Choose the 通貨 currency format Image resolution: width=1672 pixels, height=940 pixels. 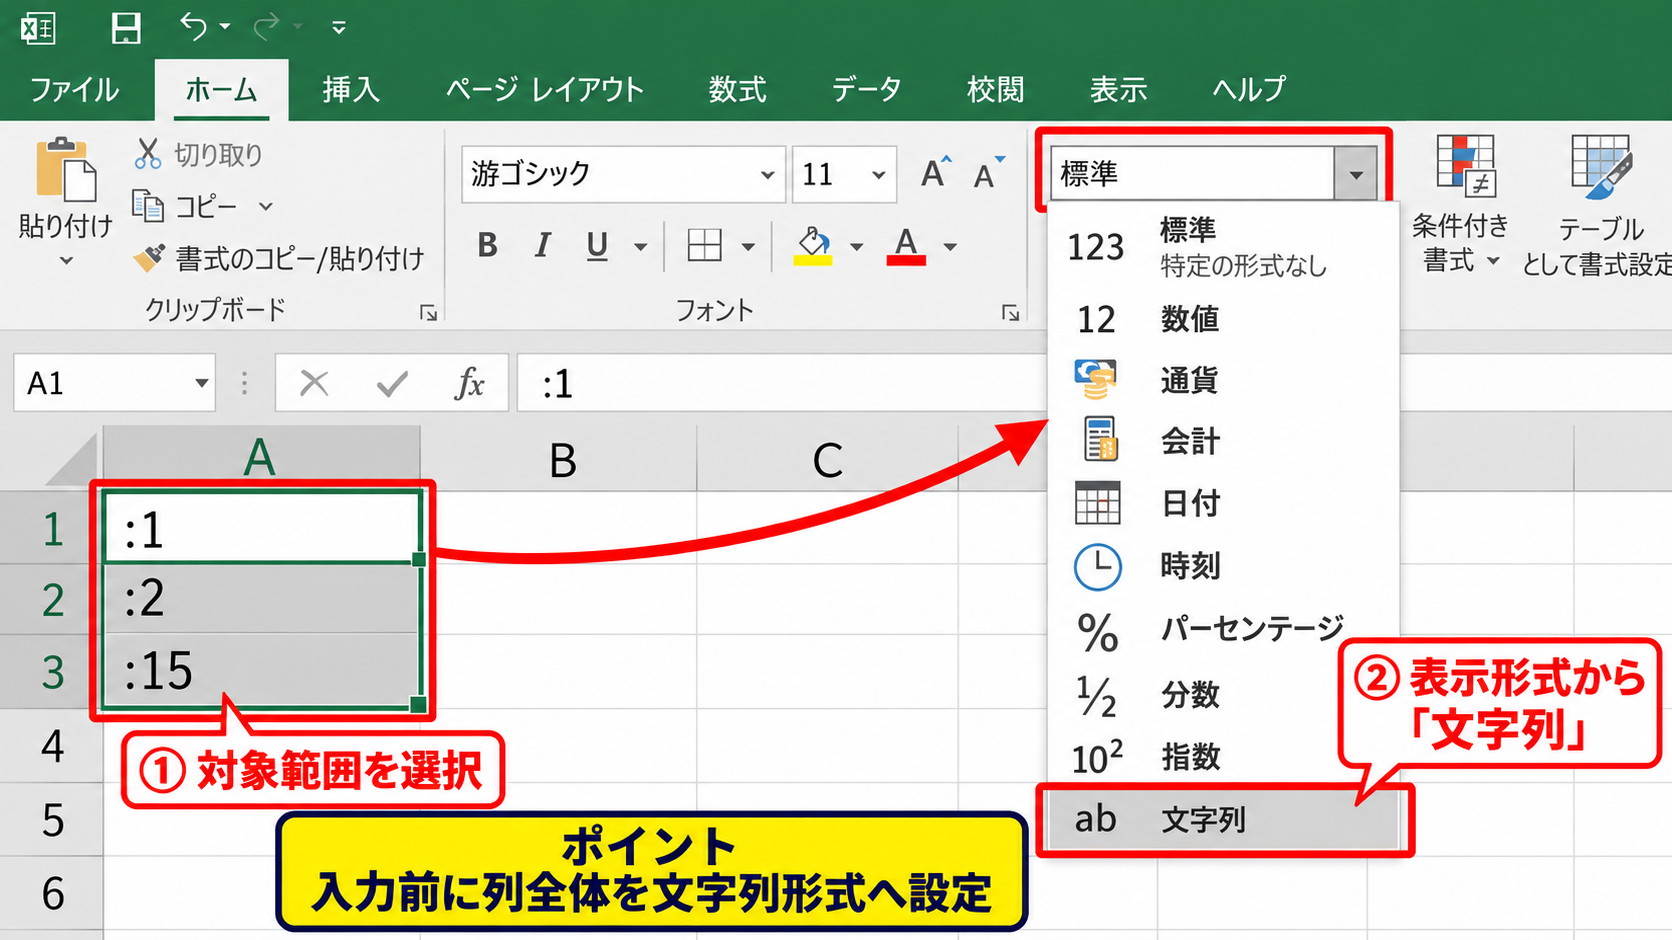(x=1223, y=380)
